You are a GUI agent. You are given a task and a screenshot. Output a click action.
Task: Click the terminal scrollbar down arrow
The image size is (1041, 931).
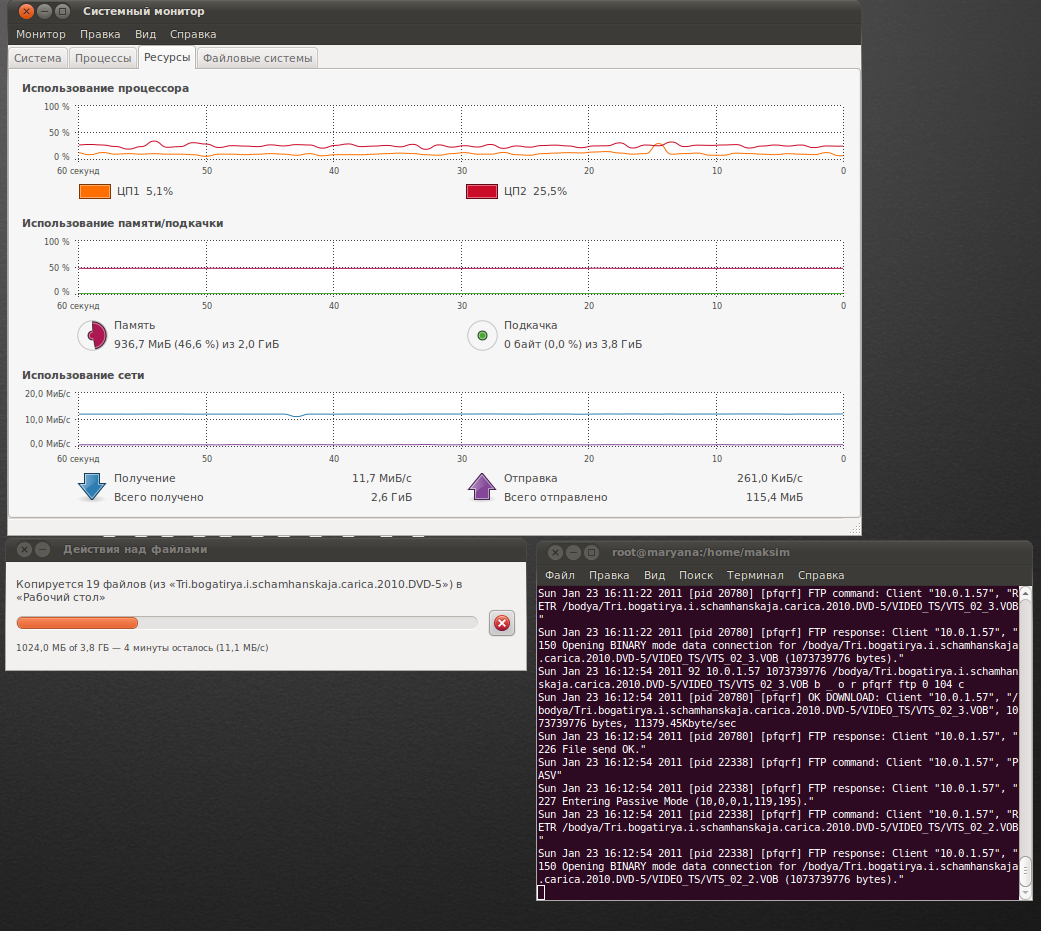click(1026, 894)
